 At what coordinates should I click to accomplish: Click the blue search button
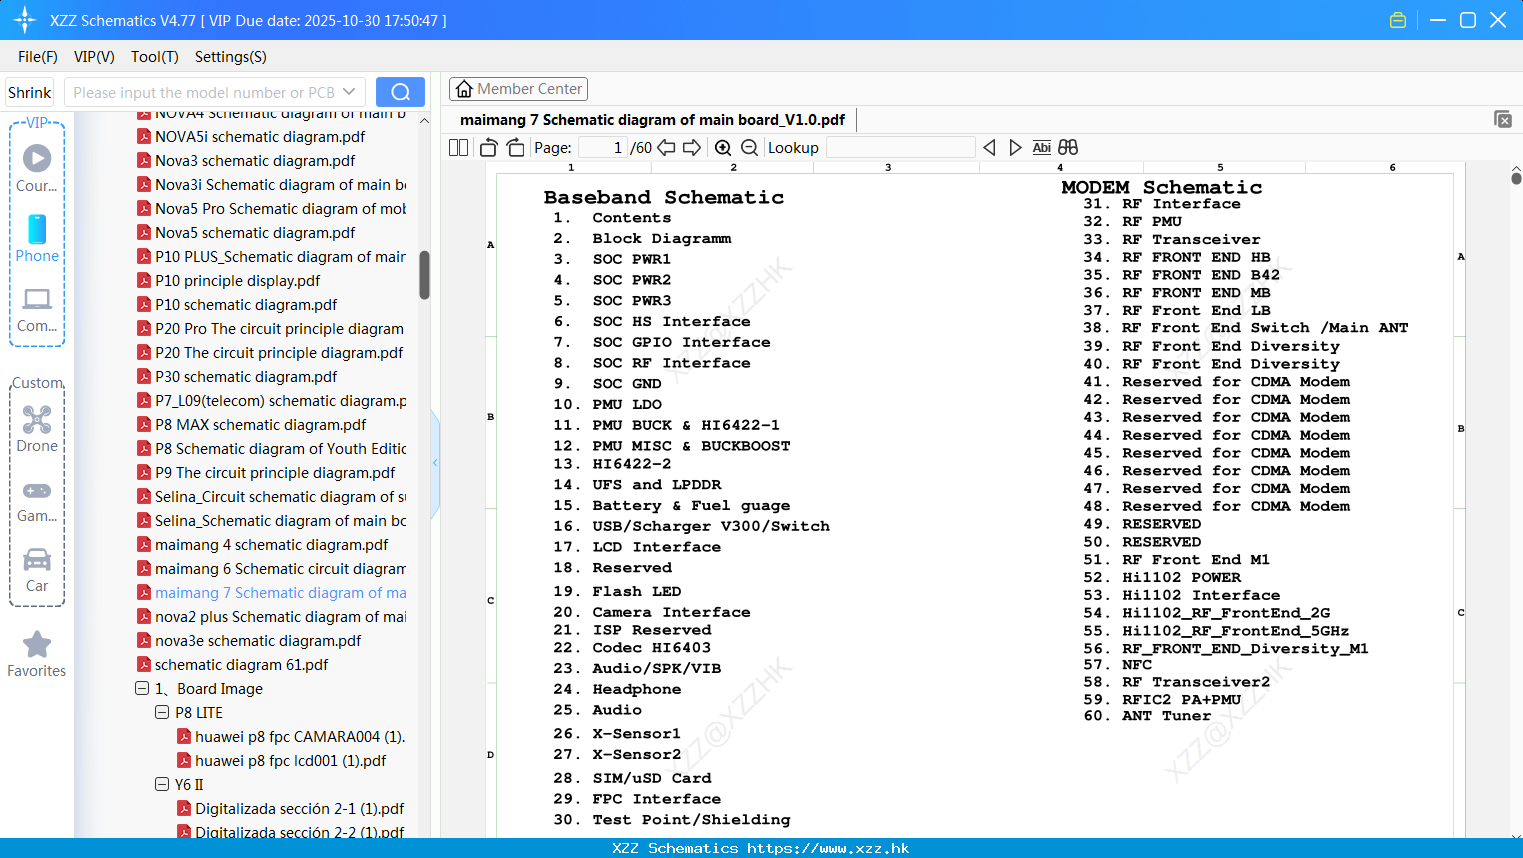click(400, 92)
